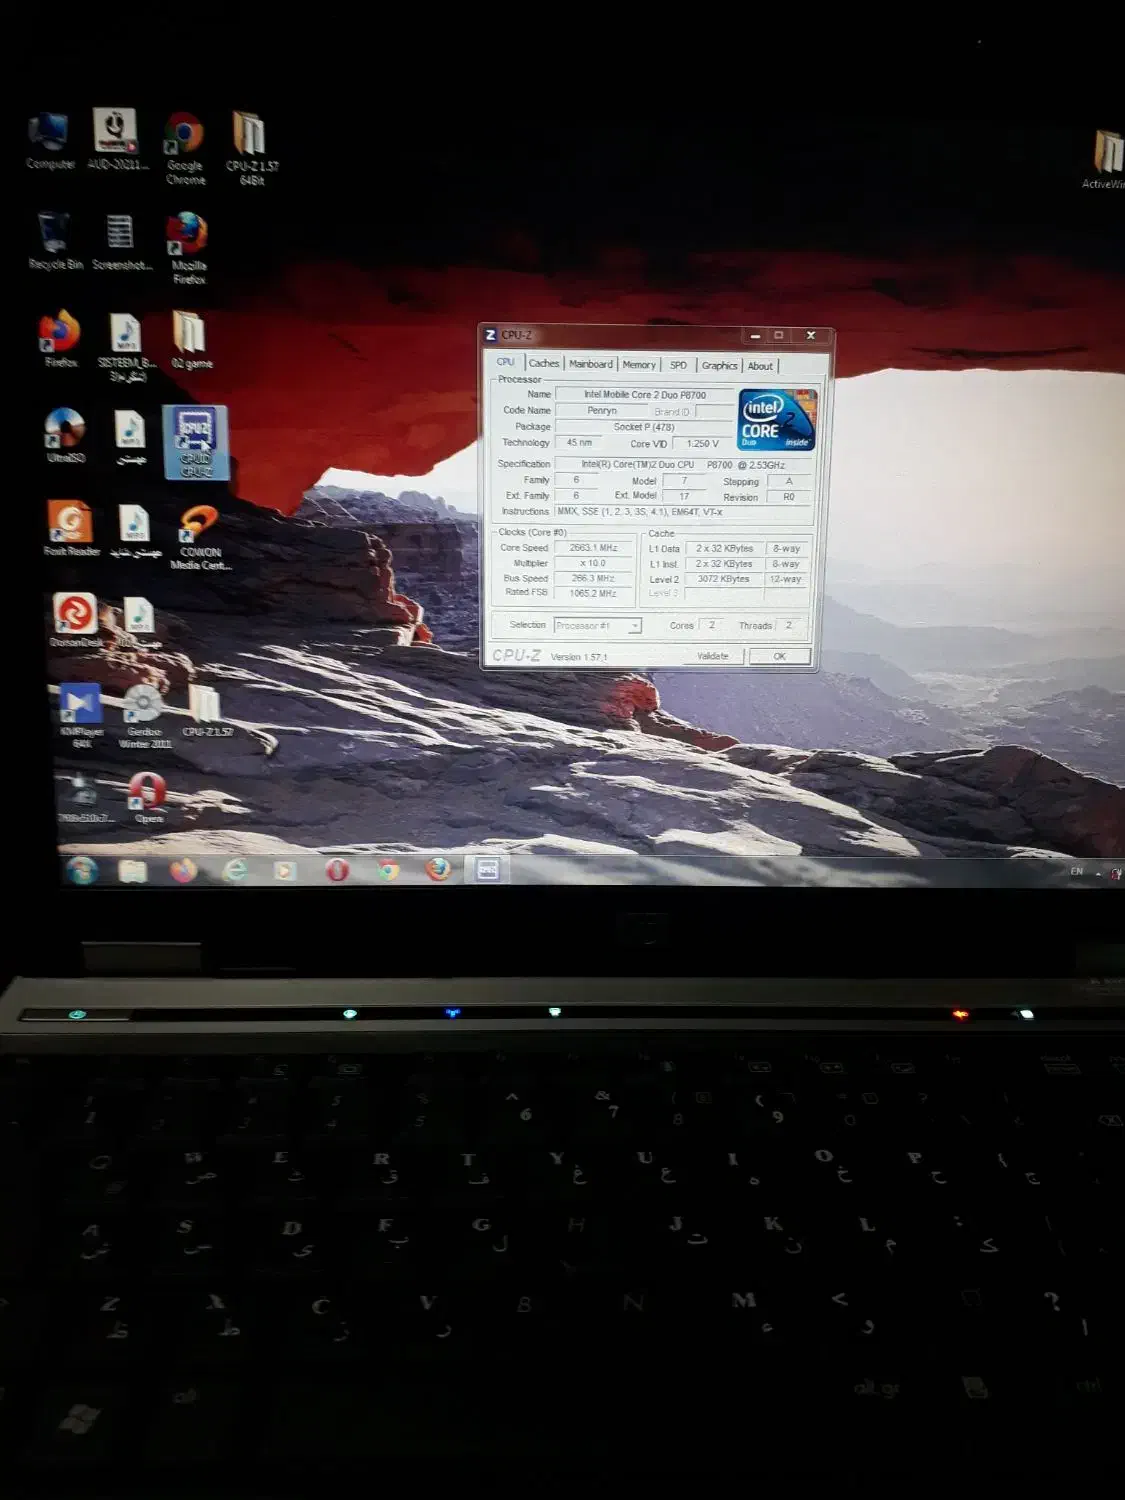Click the Validate button

pyautogui.click(x=713, y=656)
